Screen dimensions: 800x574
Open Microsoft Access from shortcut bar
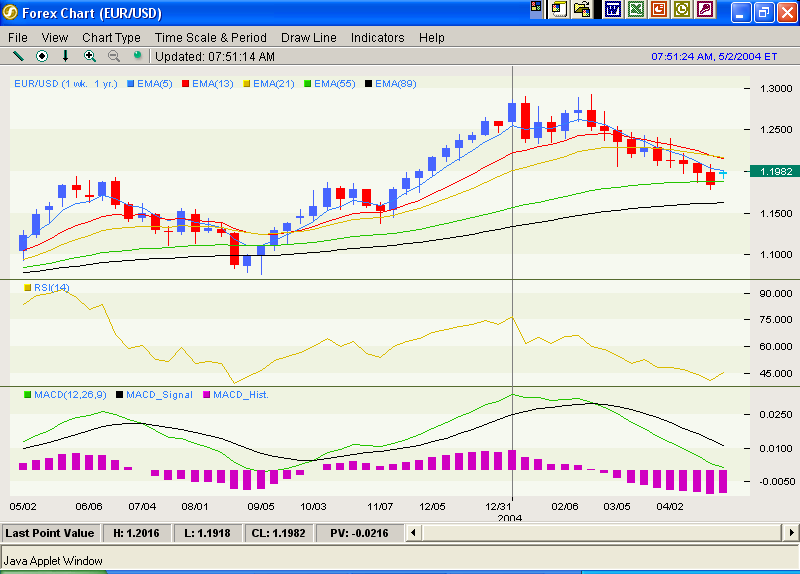tap(706, 9)
